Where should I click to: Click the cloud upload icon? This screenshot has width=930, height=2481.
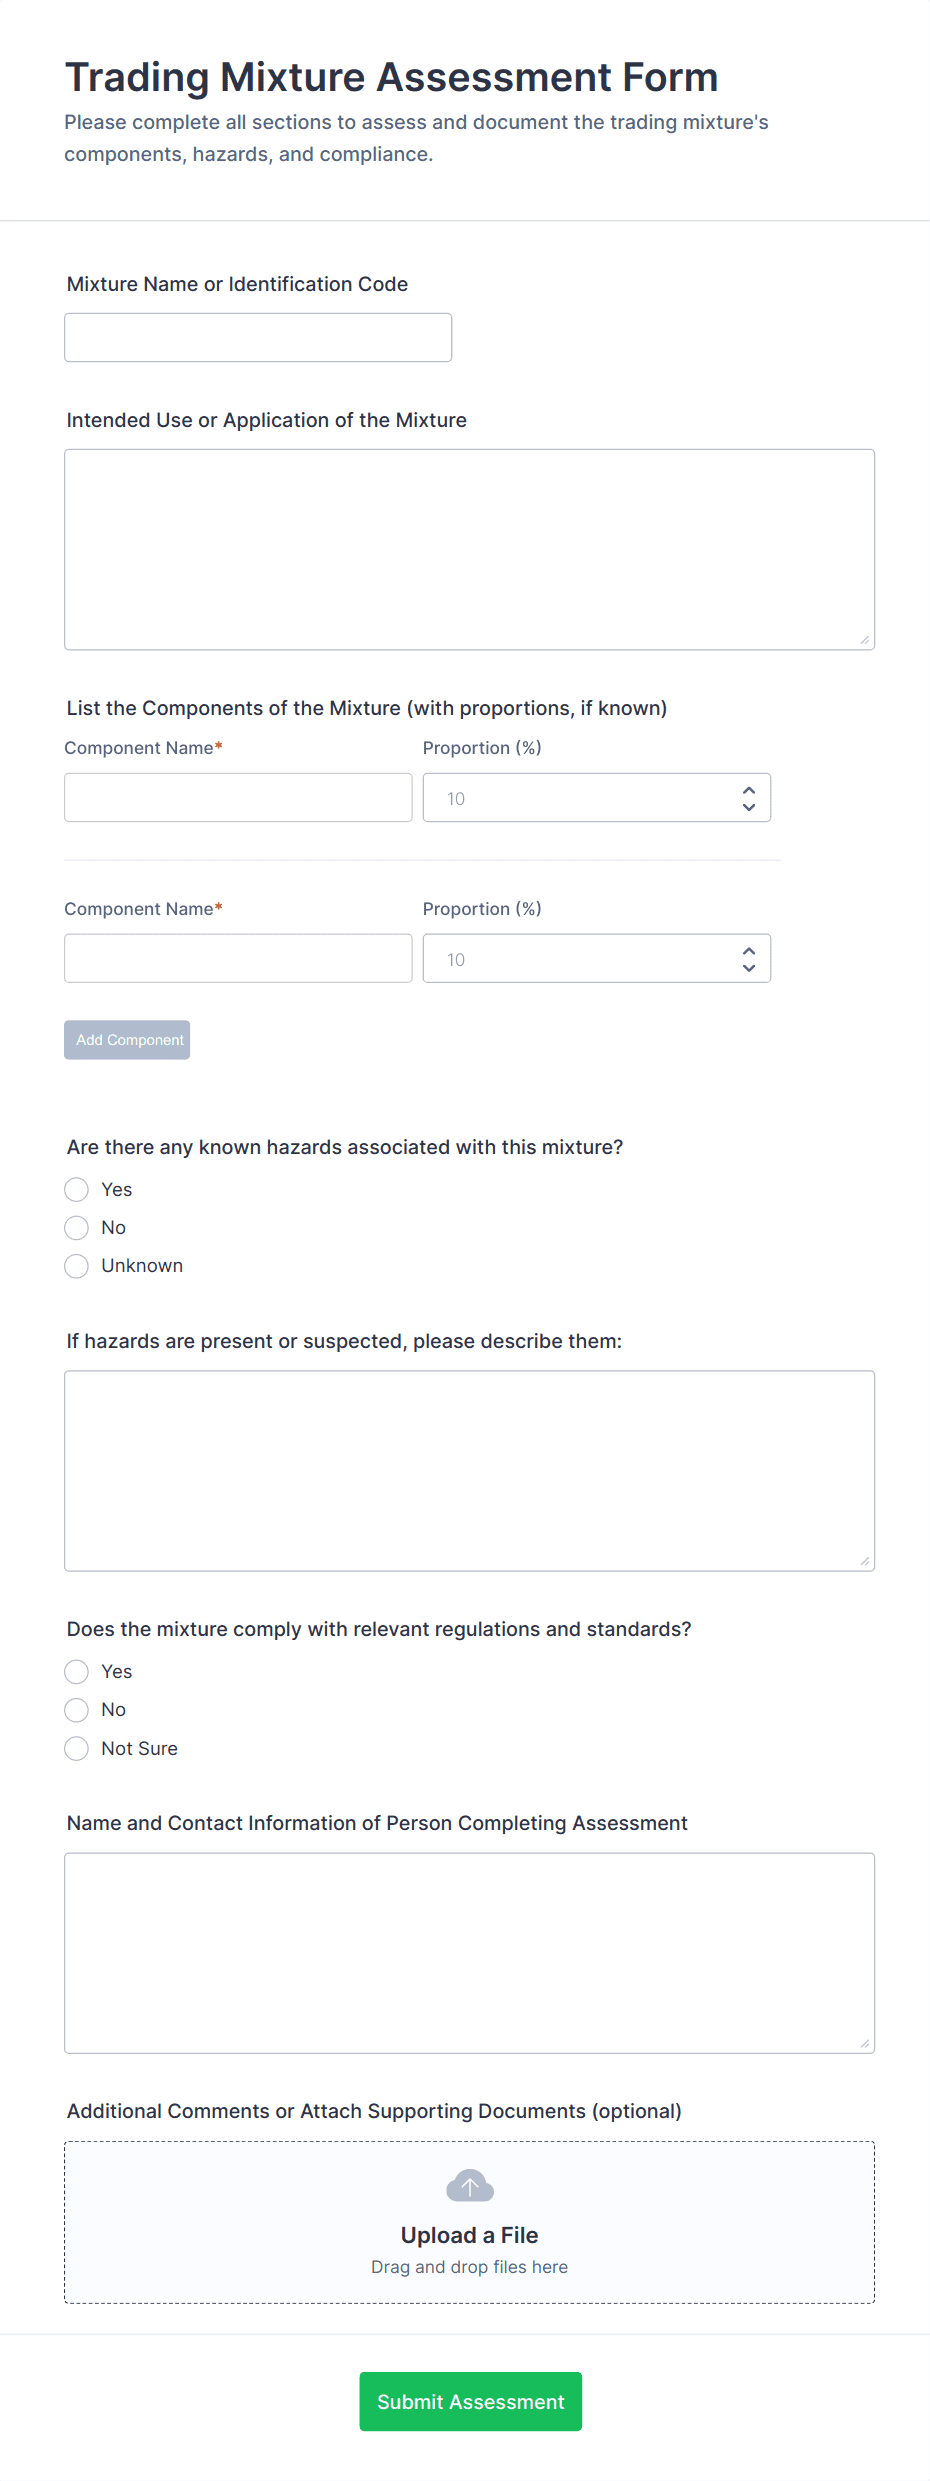coord(469,2185)
